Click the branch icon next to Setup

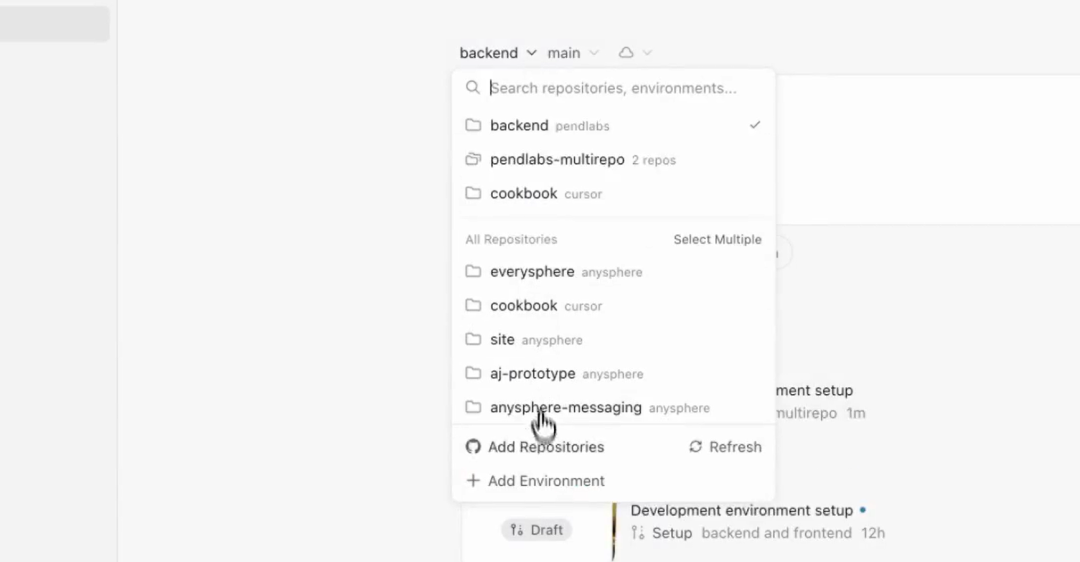tap(638, 533)
